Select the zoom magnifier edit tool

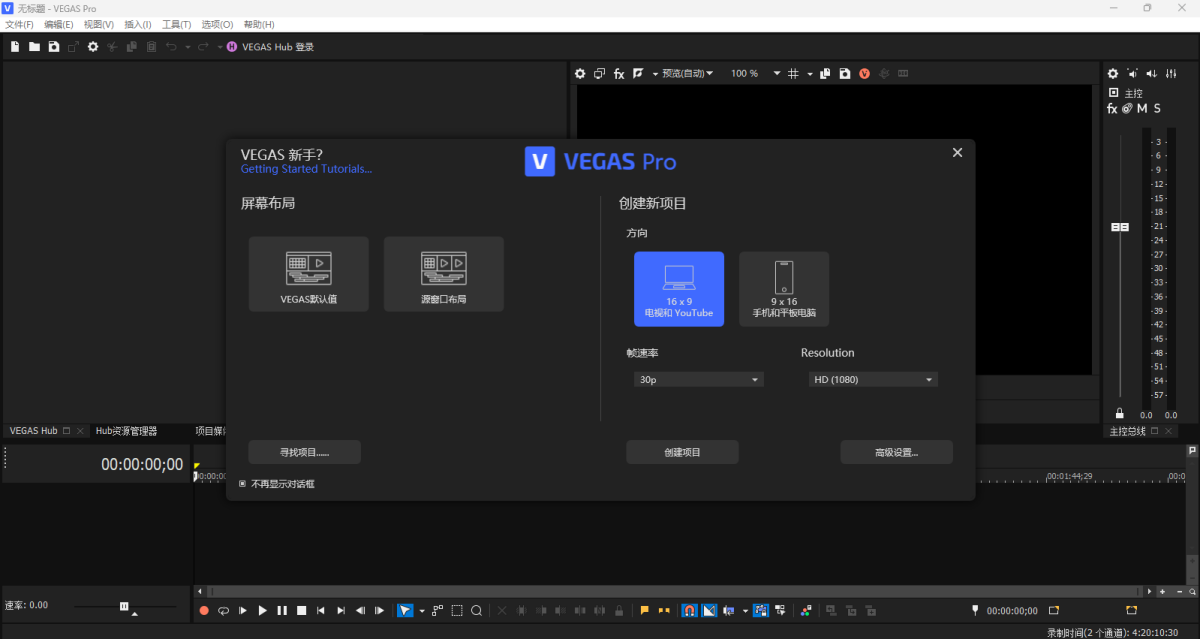pos(476,610)
